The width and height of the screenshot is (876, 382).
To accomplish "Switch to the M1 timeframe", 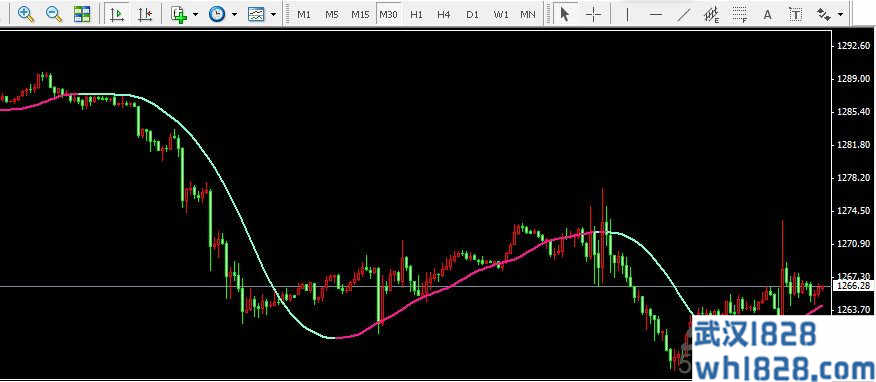I will pyautogui.click(x=304, y=15).
